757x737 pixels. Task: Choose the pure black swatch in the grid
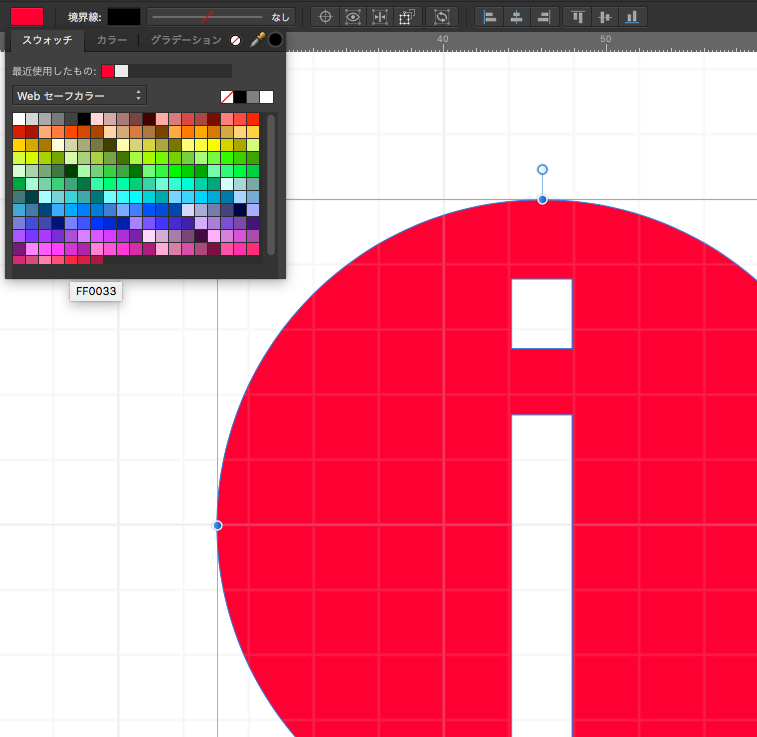pyautogui.click(x=84, y=119)
